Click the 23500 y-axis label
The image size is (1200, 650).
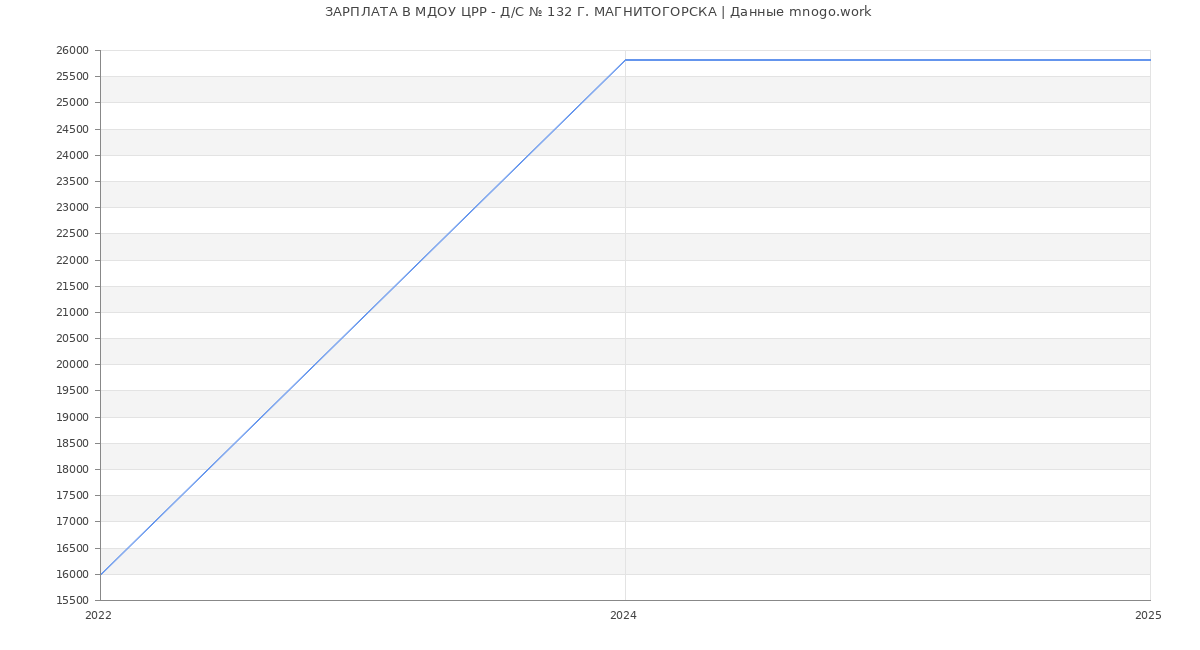tap(72, 182)
